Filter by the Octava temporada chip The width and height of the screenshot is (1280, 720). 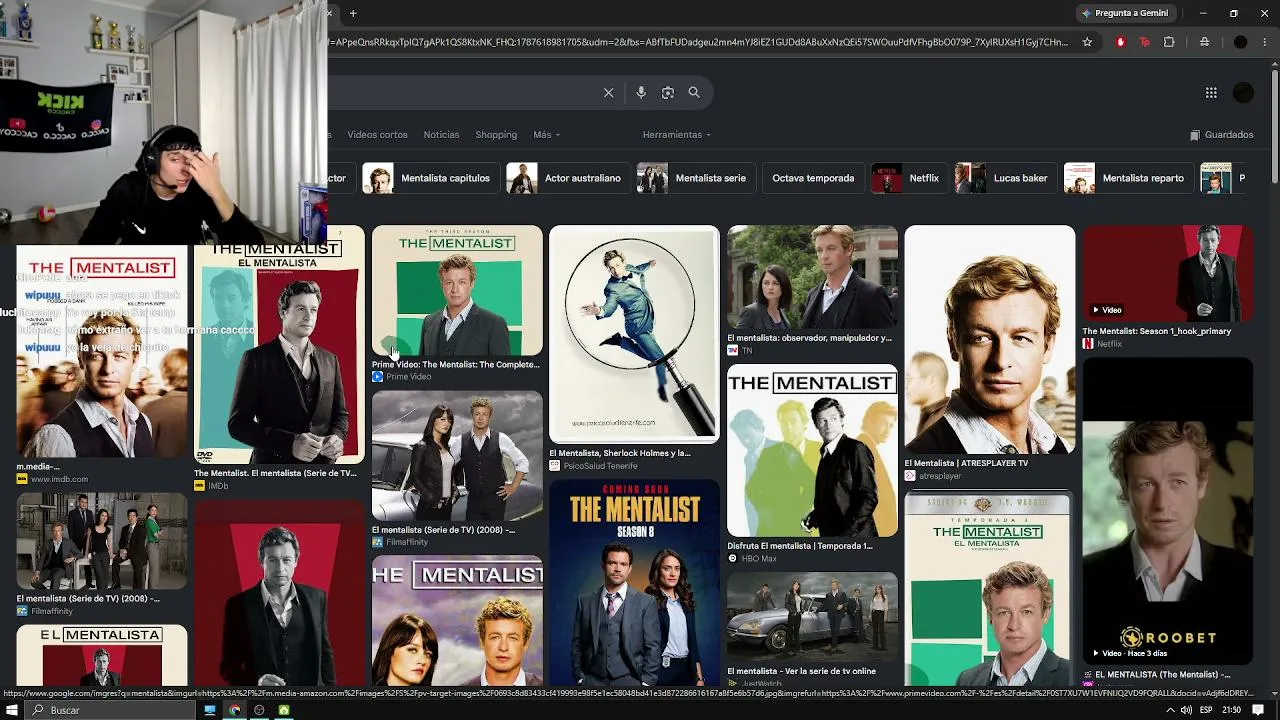[x=813, y=178]
